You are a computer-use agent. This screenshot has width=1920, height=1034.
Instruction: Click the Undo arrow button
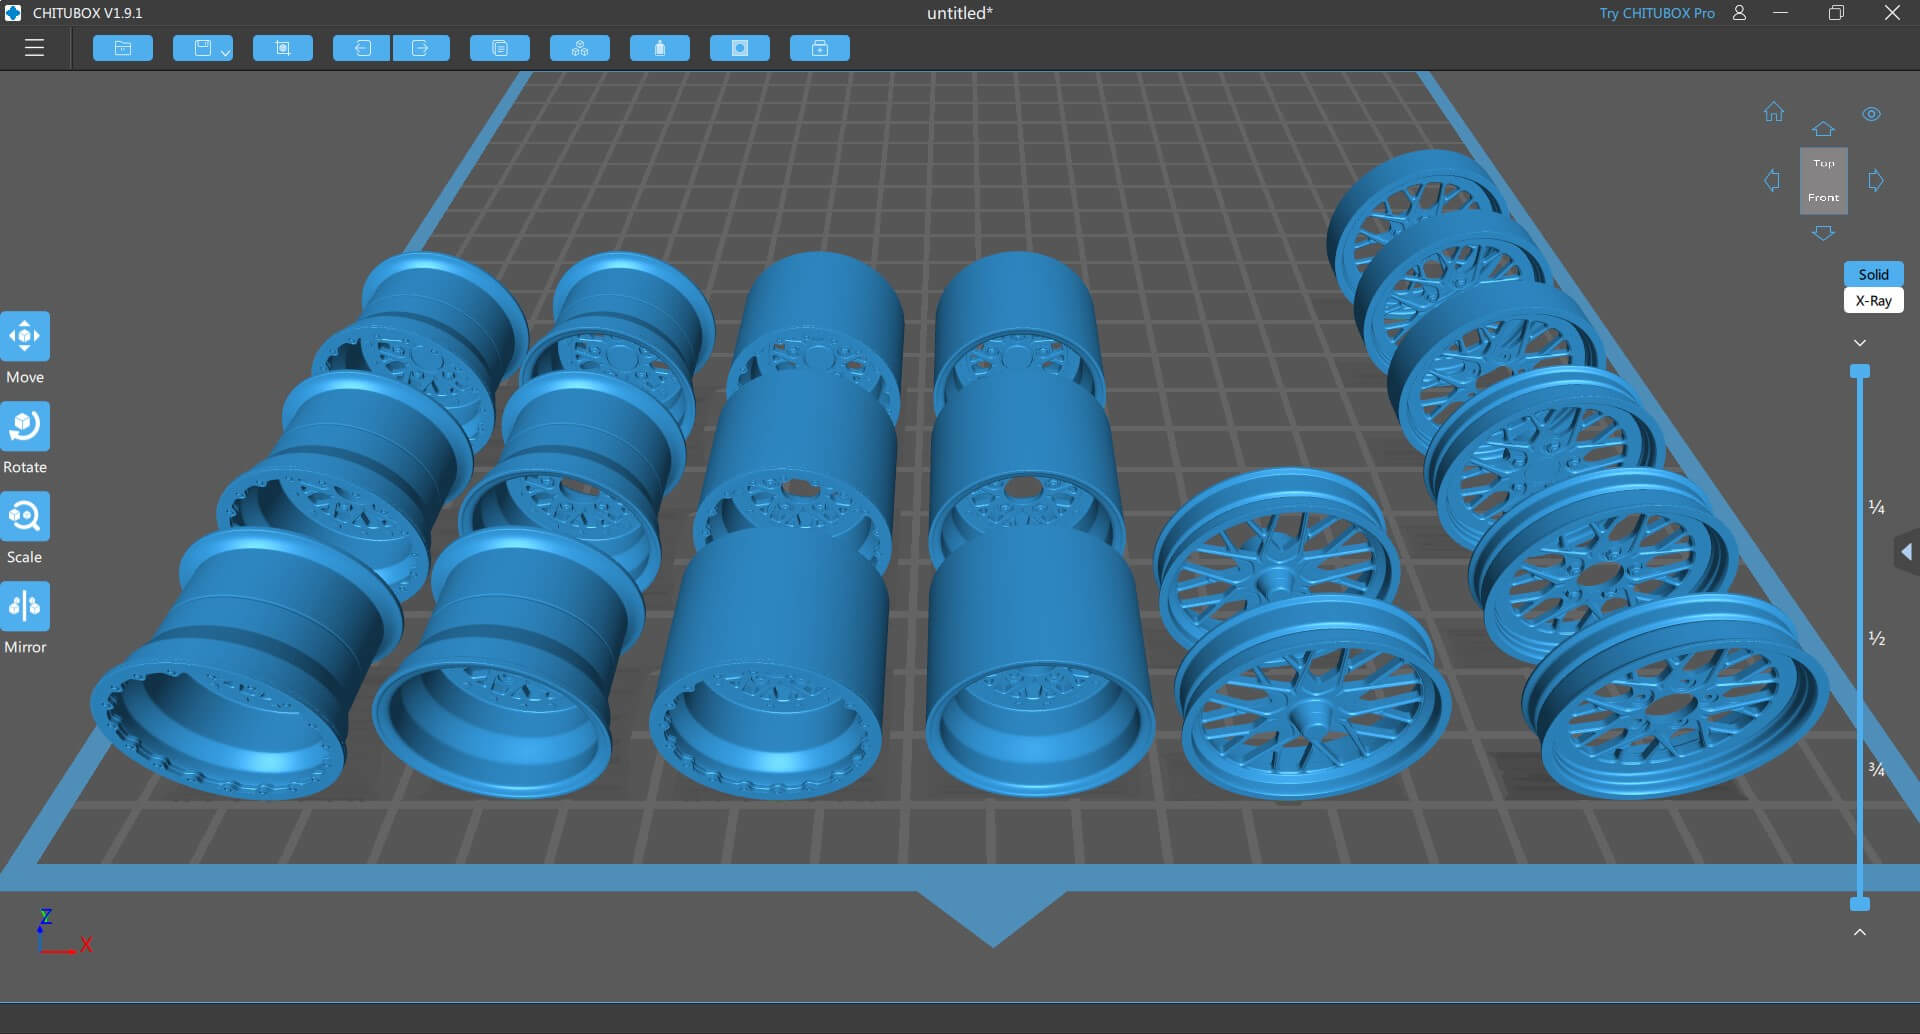click(361, 48)
